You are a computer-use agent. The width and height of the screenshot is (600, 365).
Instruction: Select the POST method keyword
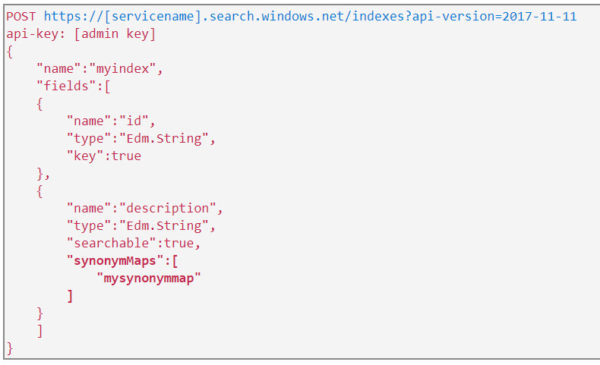(x=21, y=16)
